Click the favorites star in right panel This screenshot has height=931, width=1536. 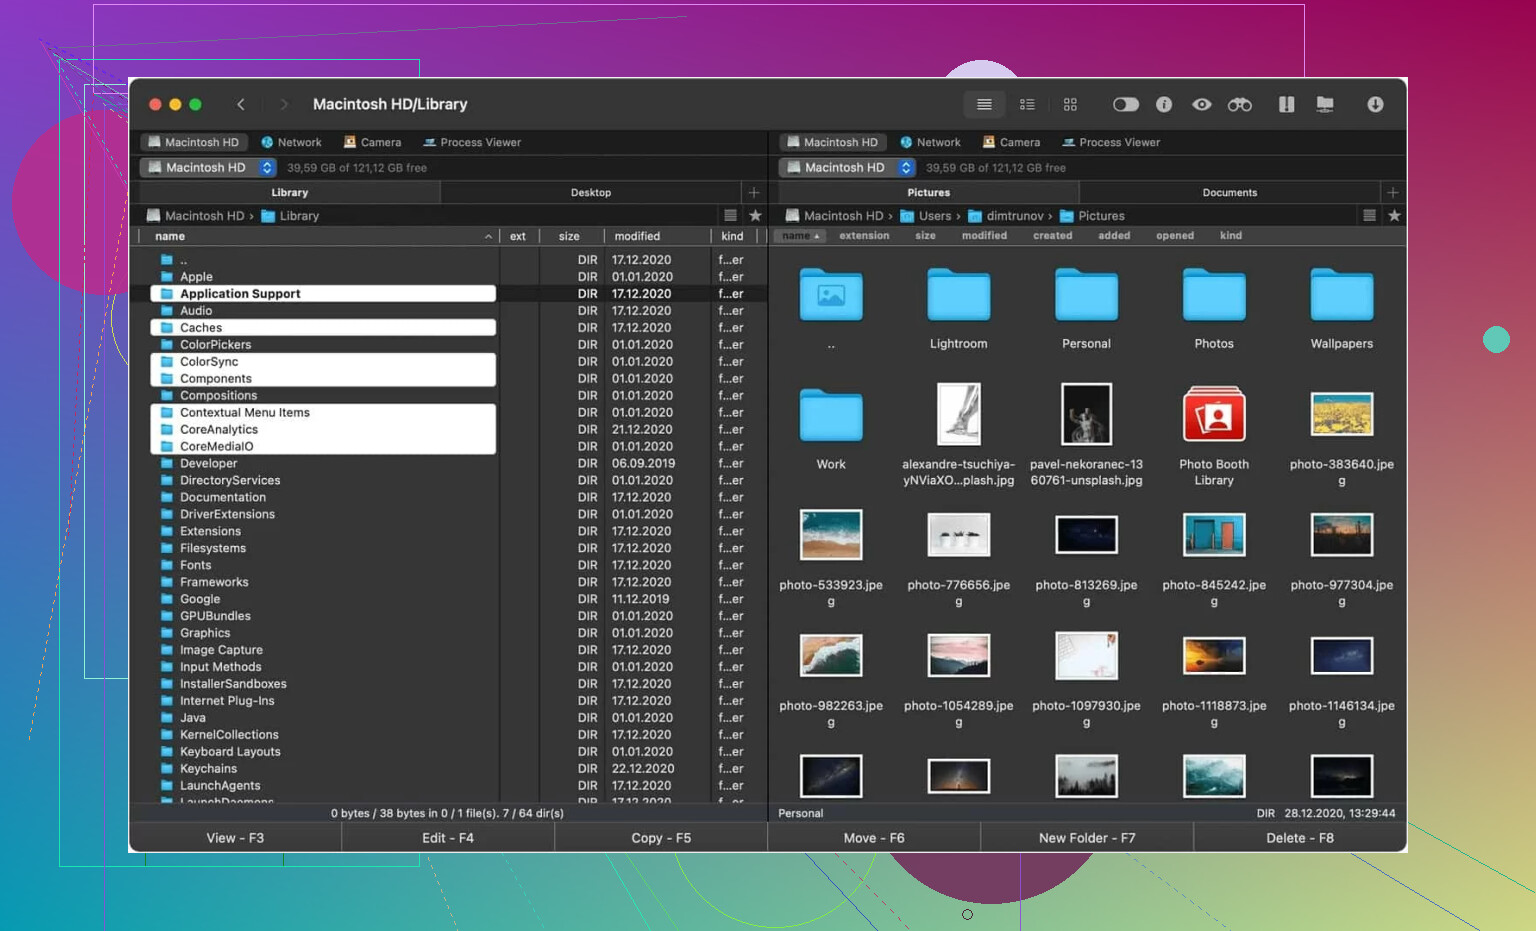(1394, 216)
